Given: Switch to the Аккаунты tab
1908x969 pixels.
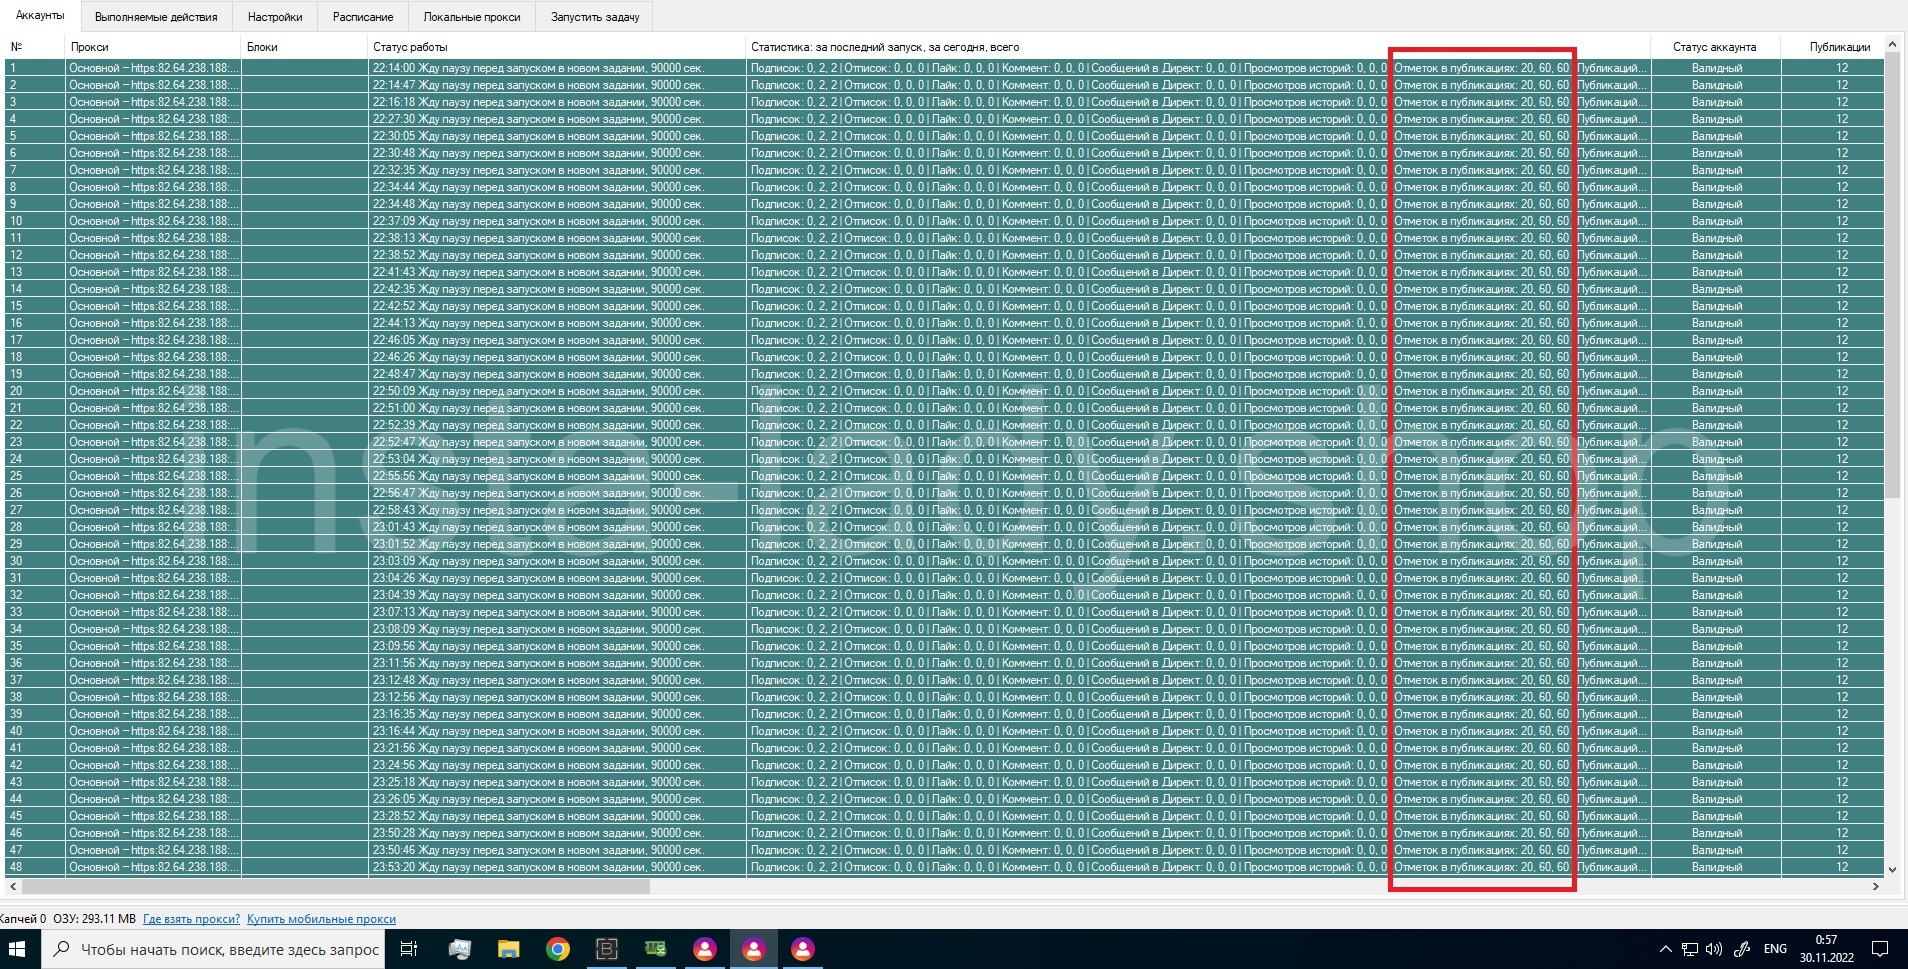Looking at the screenshot, I should [x=40, y=16].
